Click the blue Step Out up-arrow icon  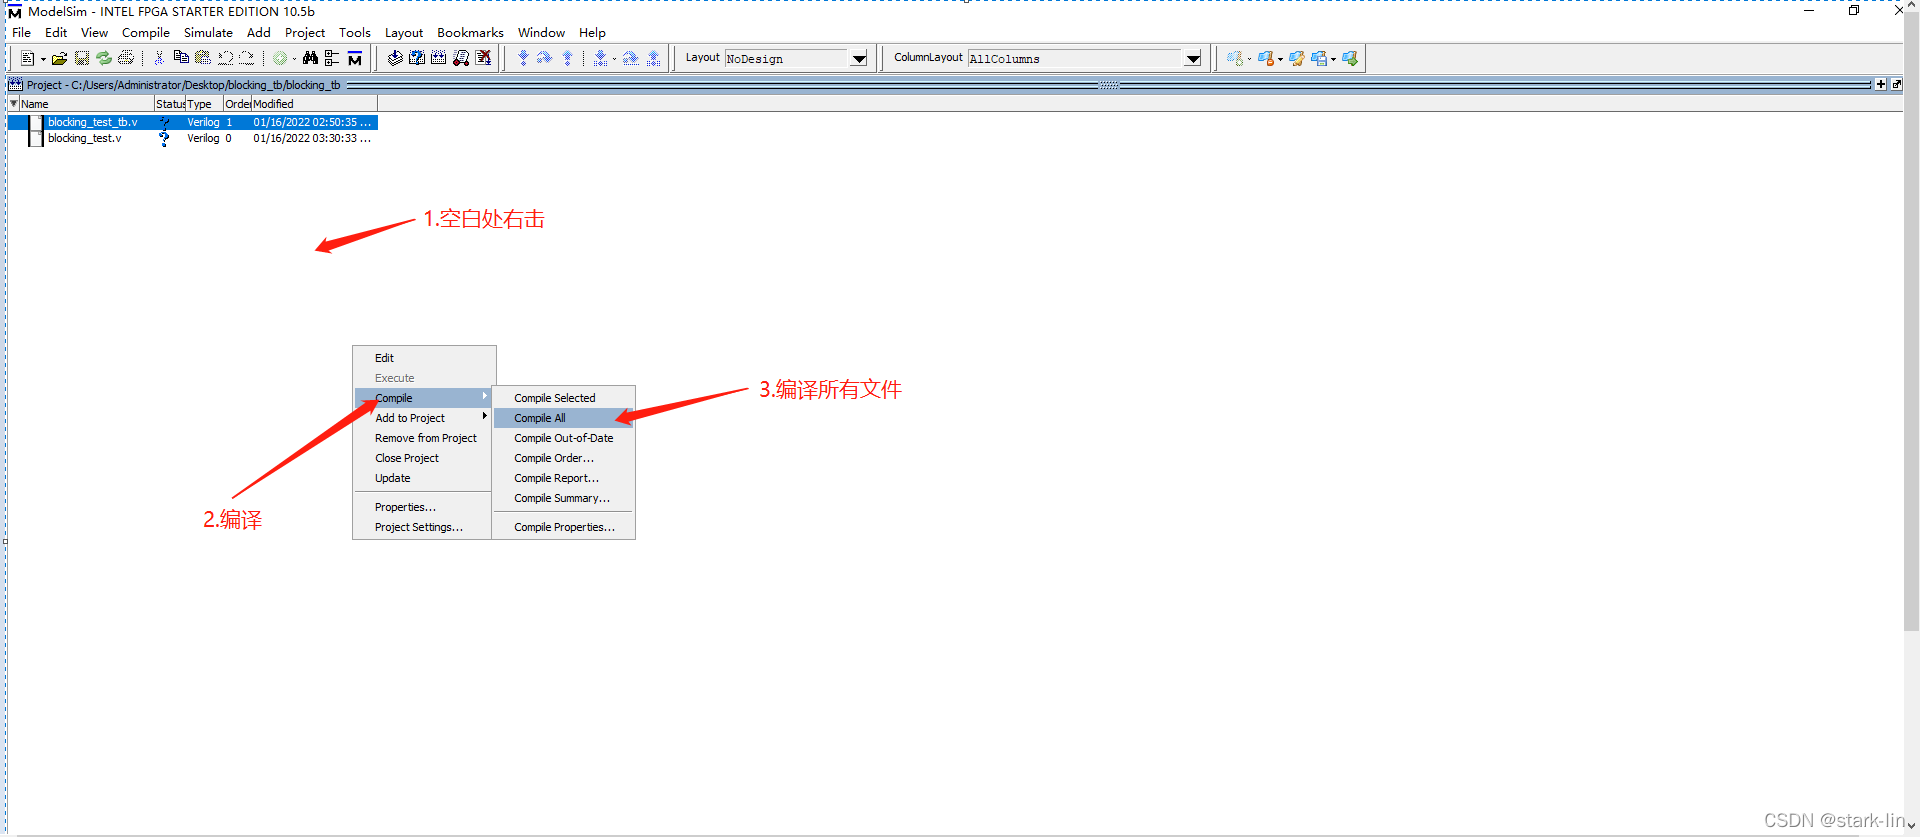tap(567, 58)
